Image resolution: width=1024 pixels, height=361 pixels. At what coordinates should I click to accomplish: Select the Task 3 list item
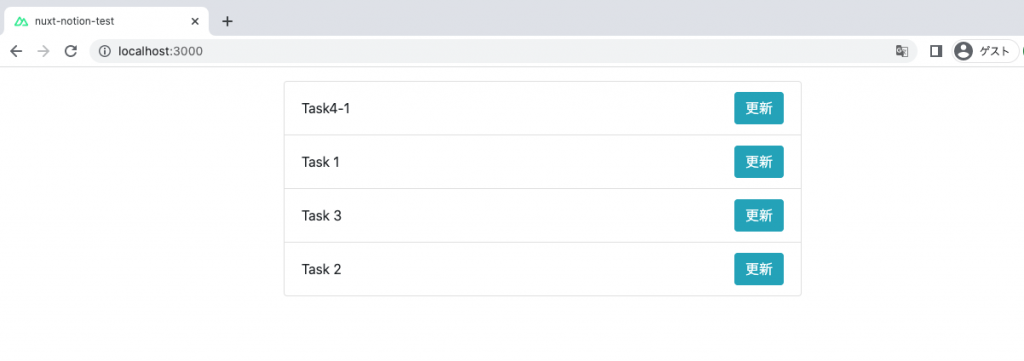coord(543,215)
